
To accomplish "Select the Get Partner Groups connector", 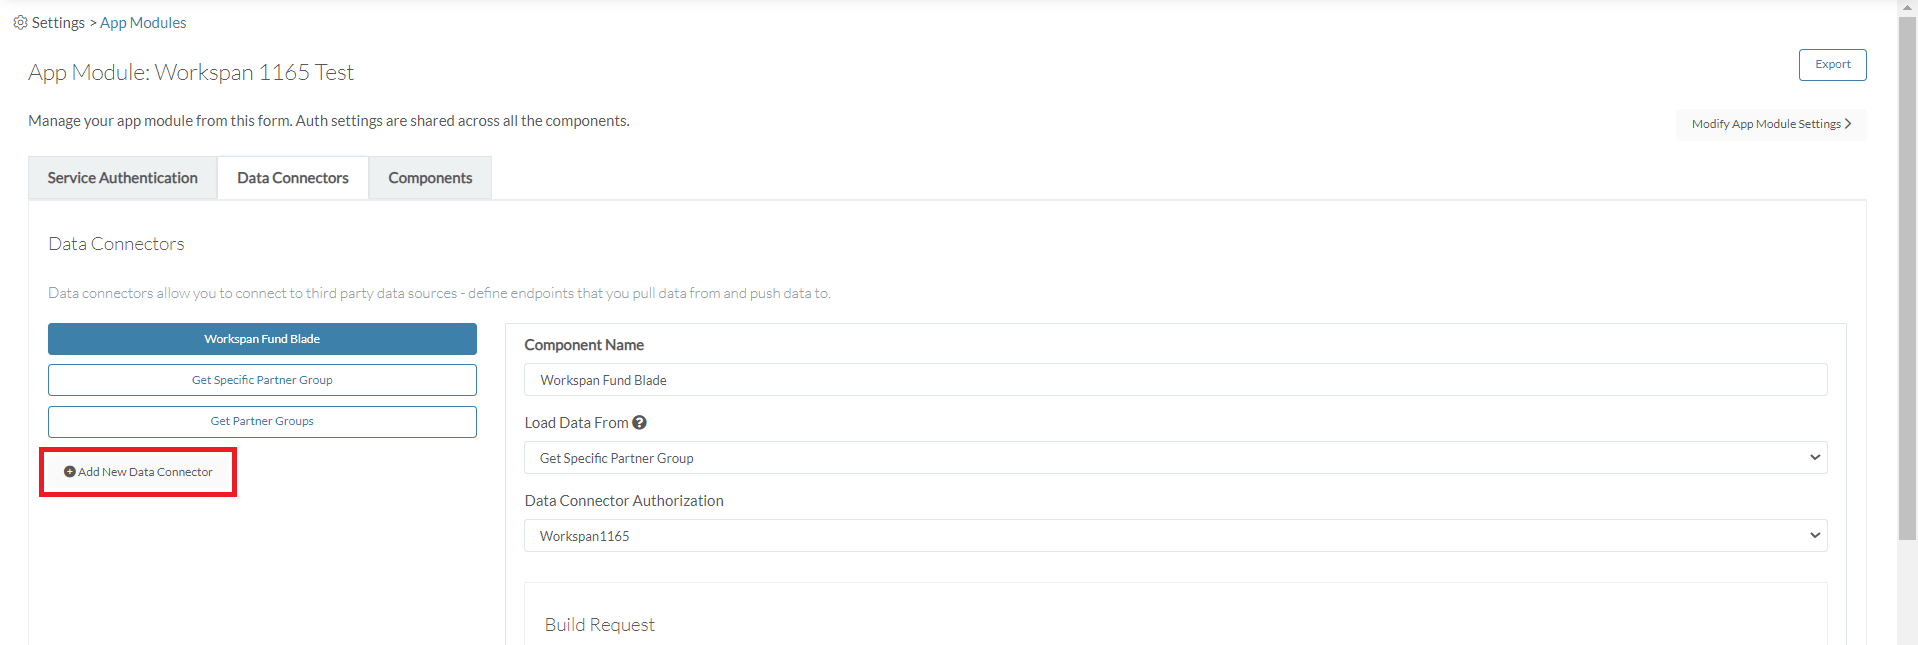I will tap(262, 421).
